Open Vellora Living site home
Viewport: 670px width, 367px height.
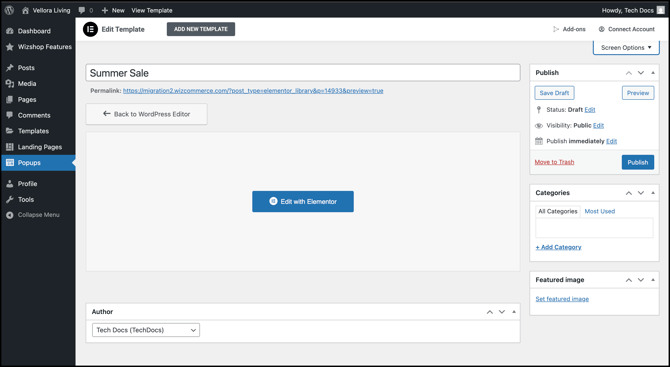[46, 10]
